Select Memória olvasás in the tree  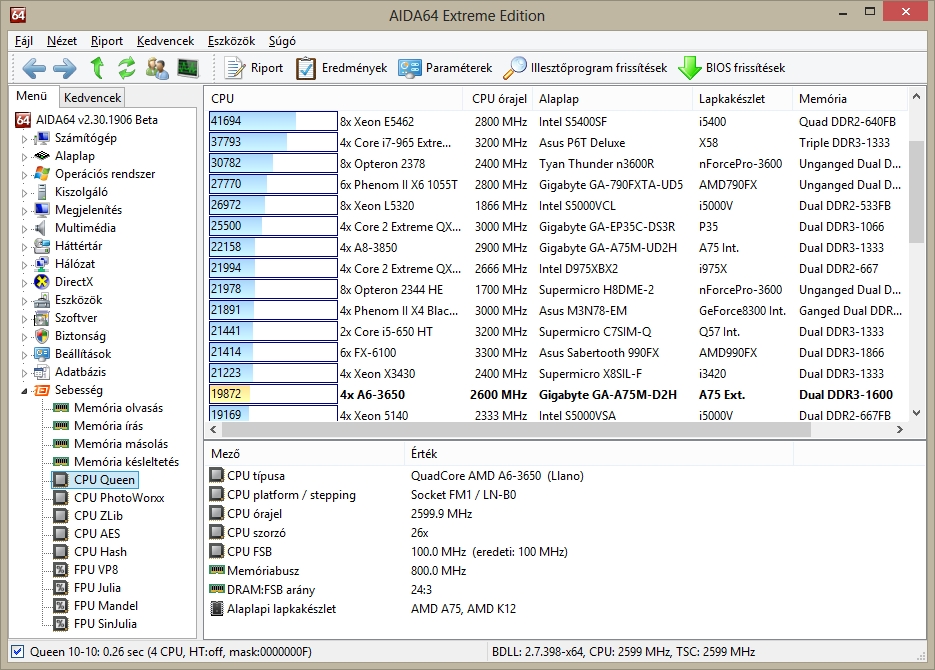118,408
